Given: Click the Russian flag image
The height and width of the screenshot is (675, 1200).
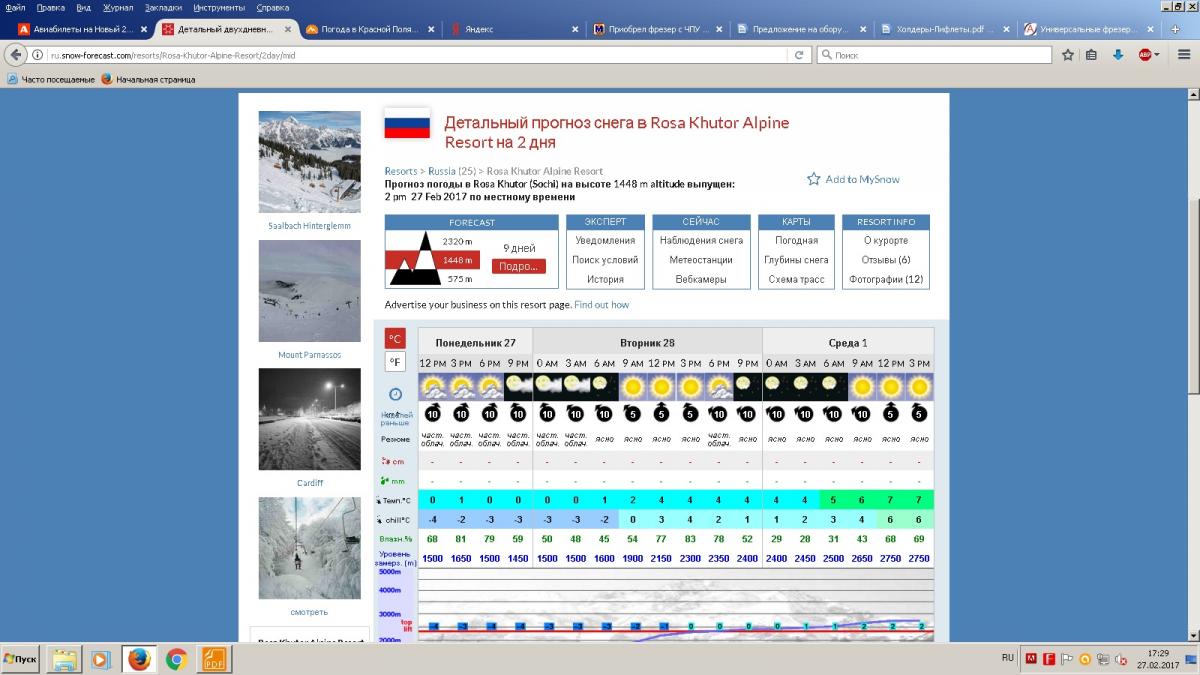Looking at the screenshot, I should point(407,123).
